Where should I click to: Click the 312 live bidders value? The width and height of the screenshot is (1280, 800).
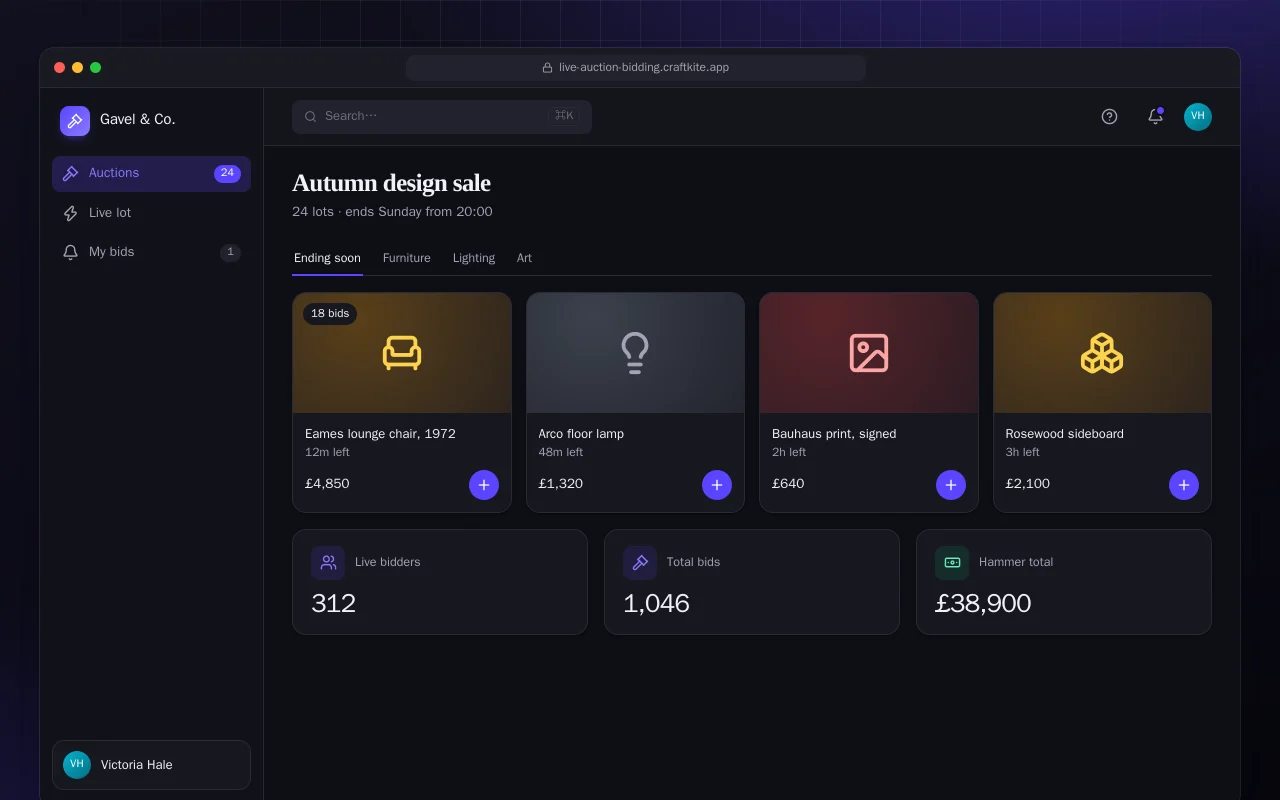[333, 603]
